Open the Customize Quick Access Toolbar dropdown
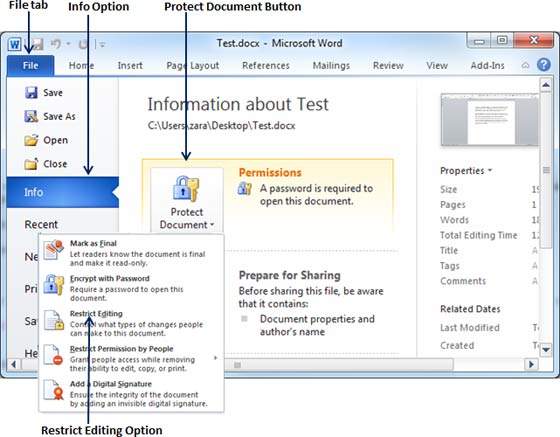The height and width of the screenshot is (437, 560). pyautogui.click(x=102, y=45)
